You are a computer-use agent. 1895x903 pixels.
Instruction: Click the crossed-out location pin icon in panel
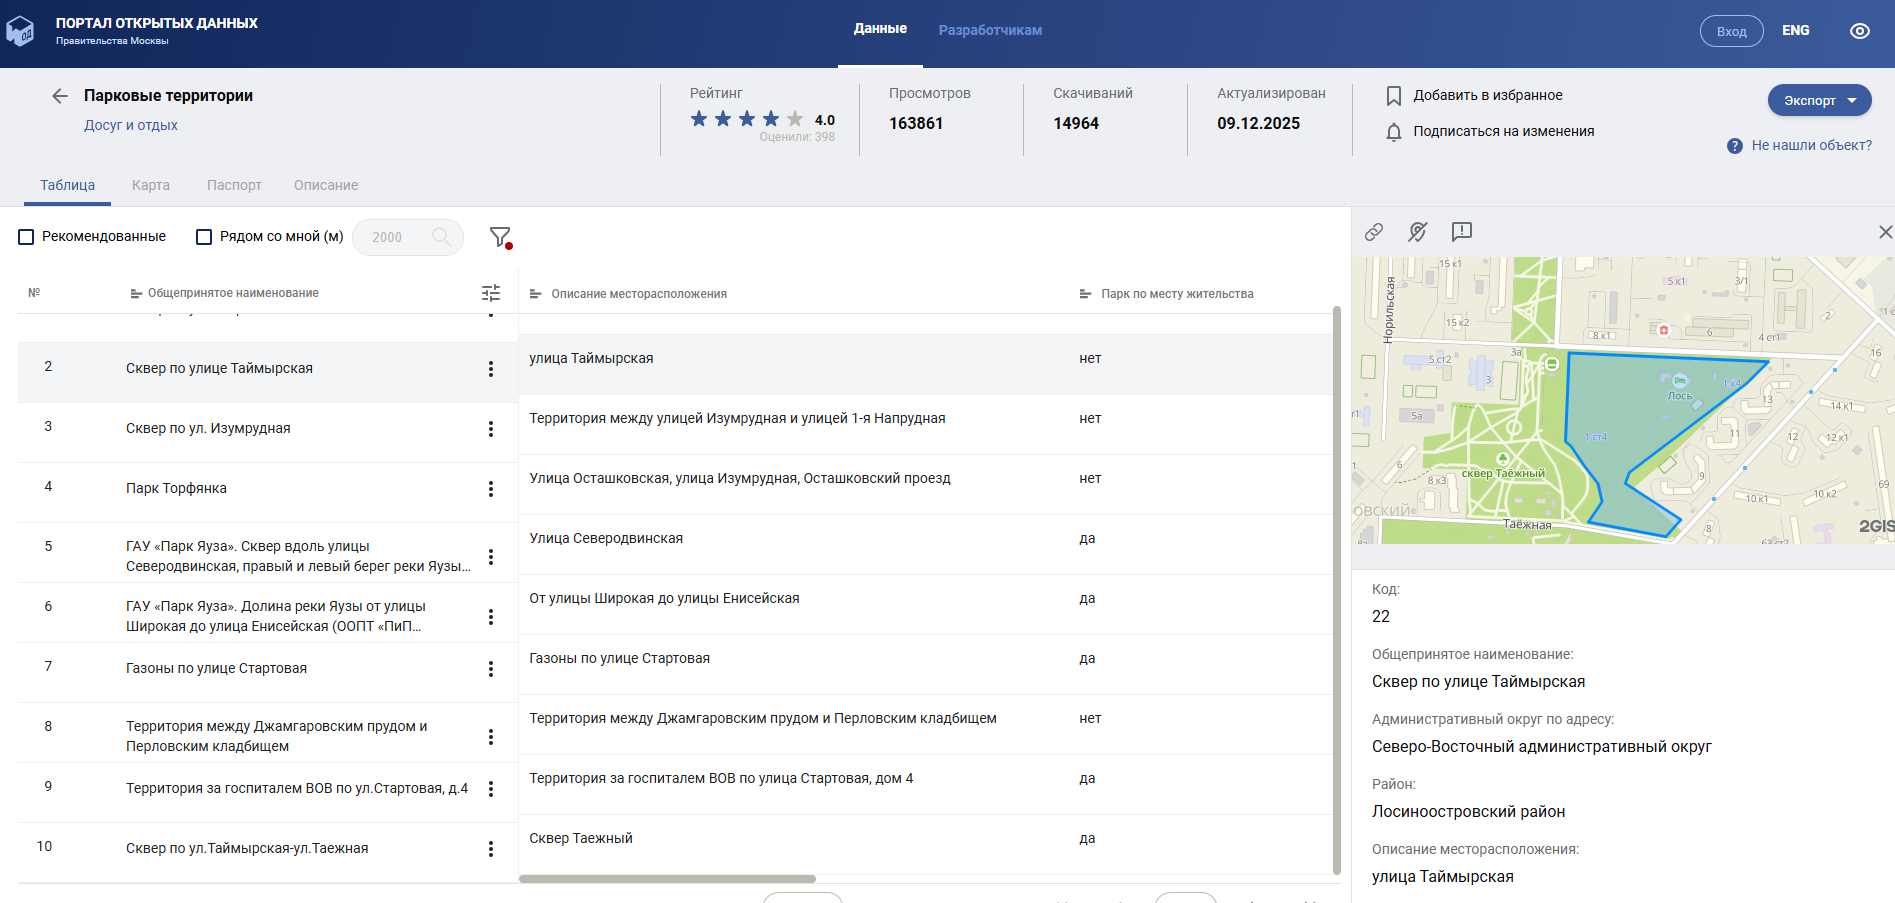1417,232
